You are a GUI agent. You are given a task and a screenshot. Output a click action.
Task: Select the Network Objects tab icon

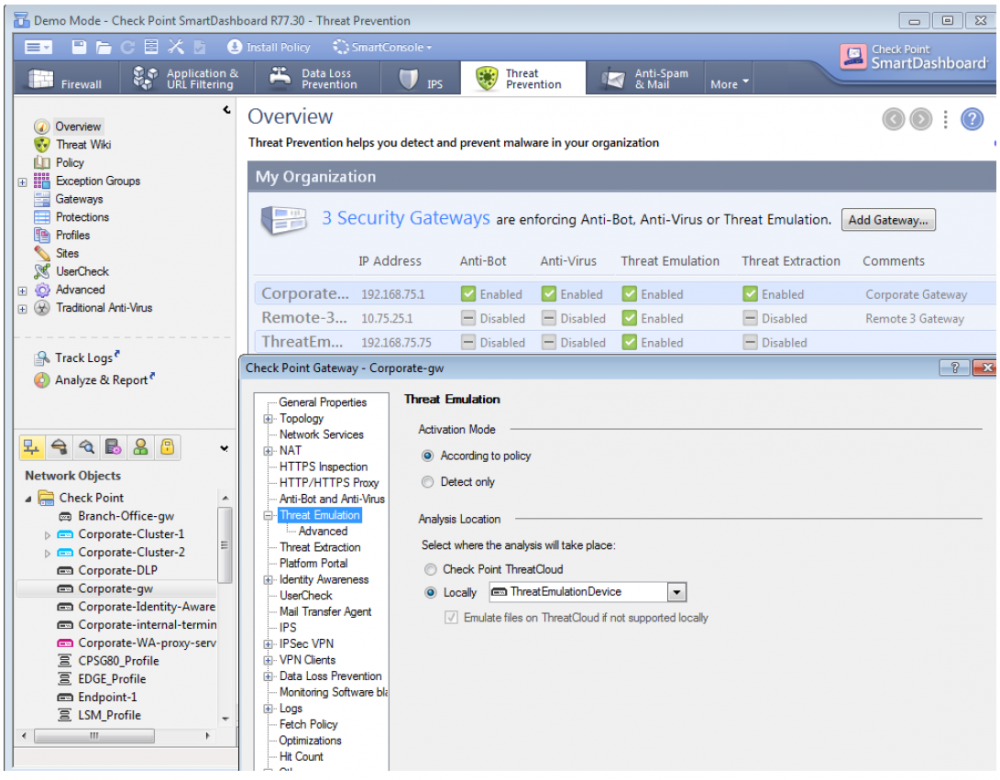coord(31,447)
